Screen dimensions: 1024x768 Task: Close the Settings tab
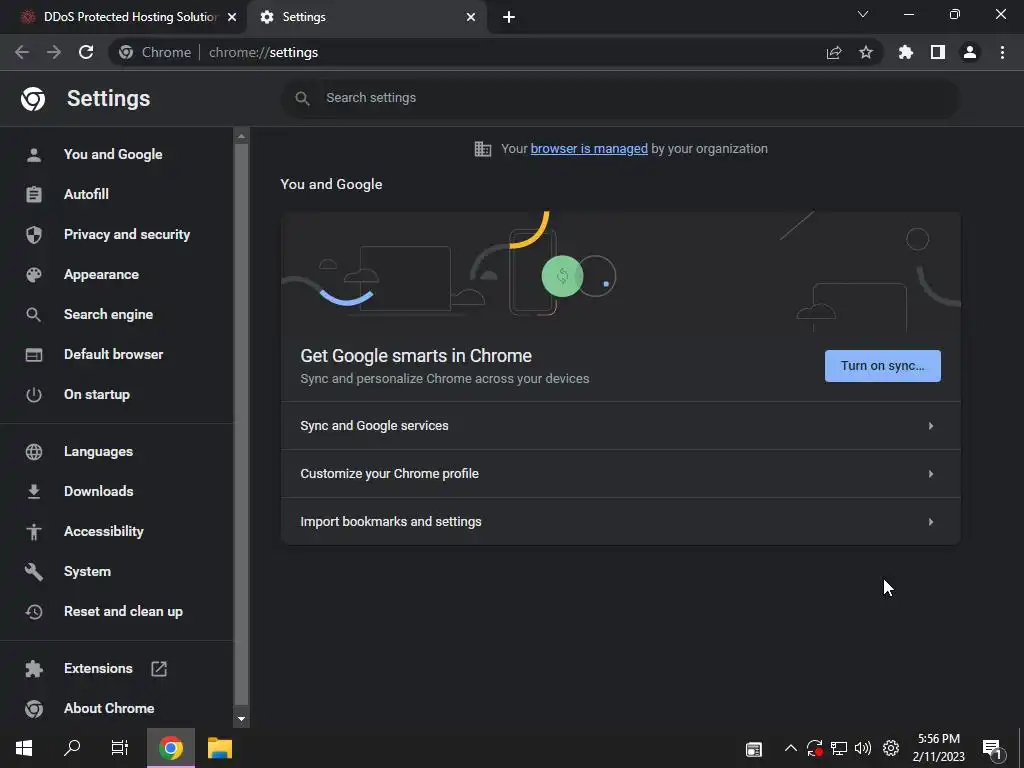(x=471, y=18)
